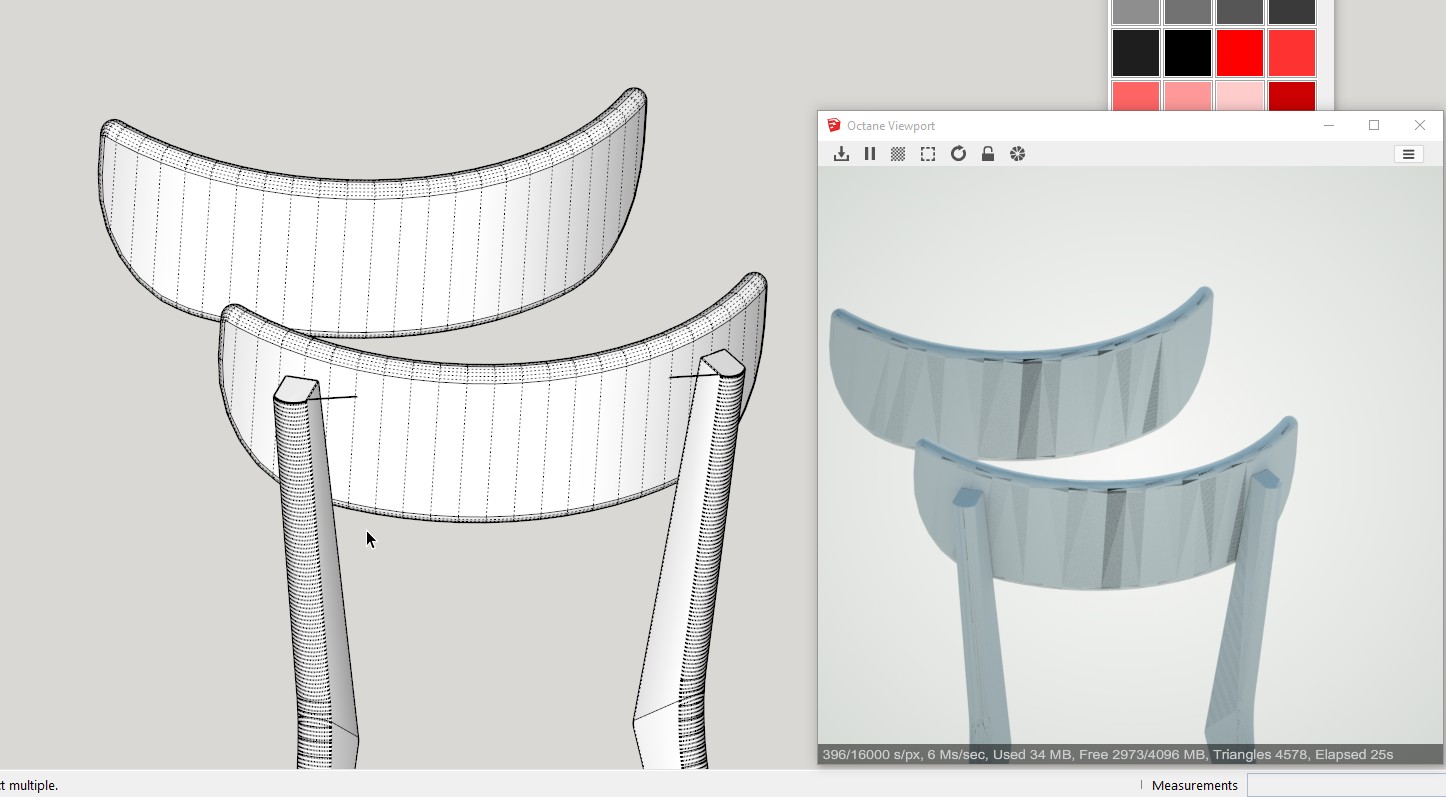Restart the render with the refresh icon
The height and width of the screenshot is (797, 1446).
coord(958,154)
